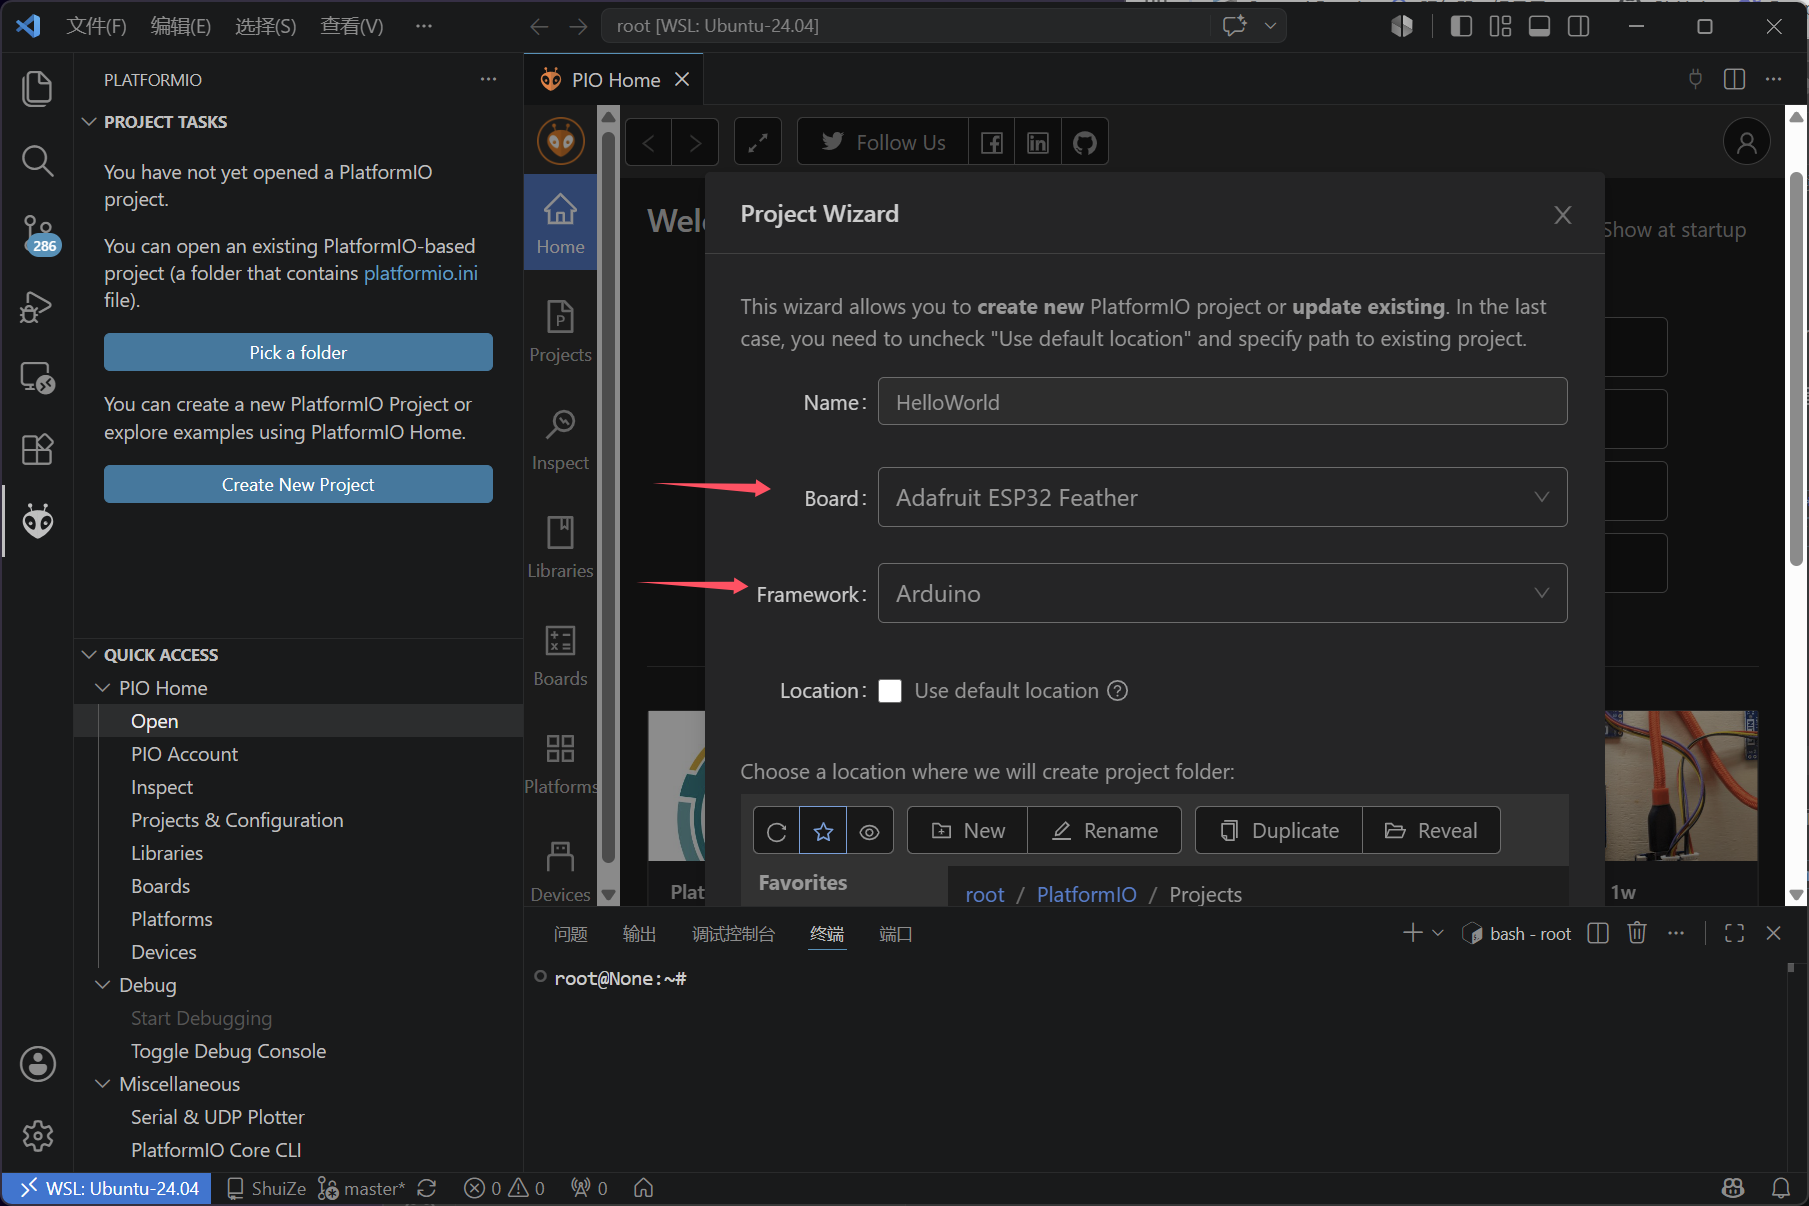Image resolution: width=1809 pixels, height=1206 pixels.
Task: Open Libraries section in PIO Home sidebar
Action: (x=560, y=548)
